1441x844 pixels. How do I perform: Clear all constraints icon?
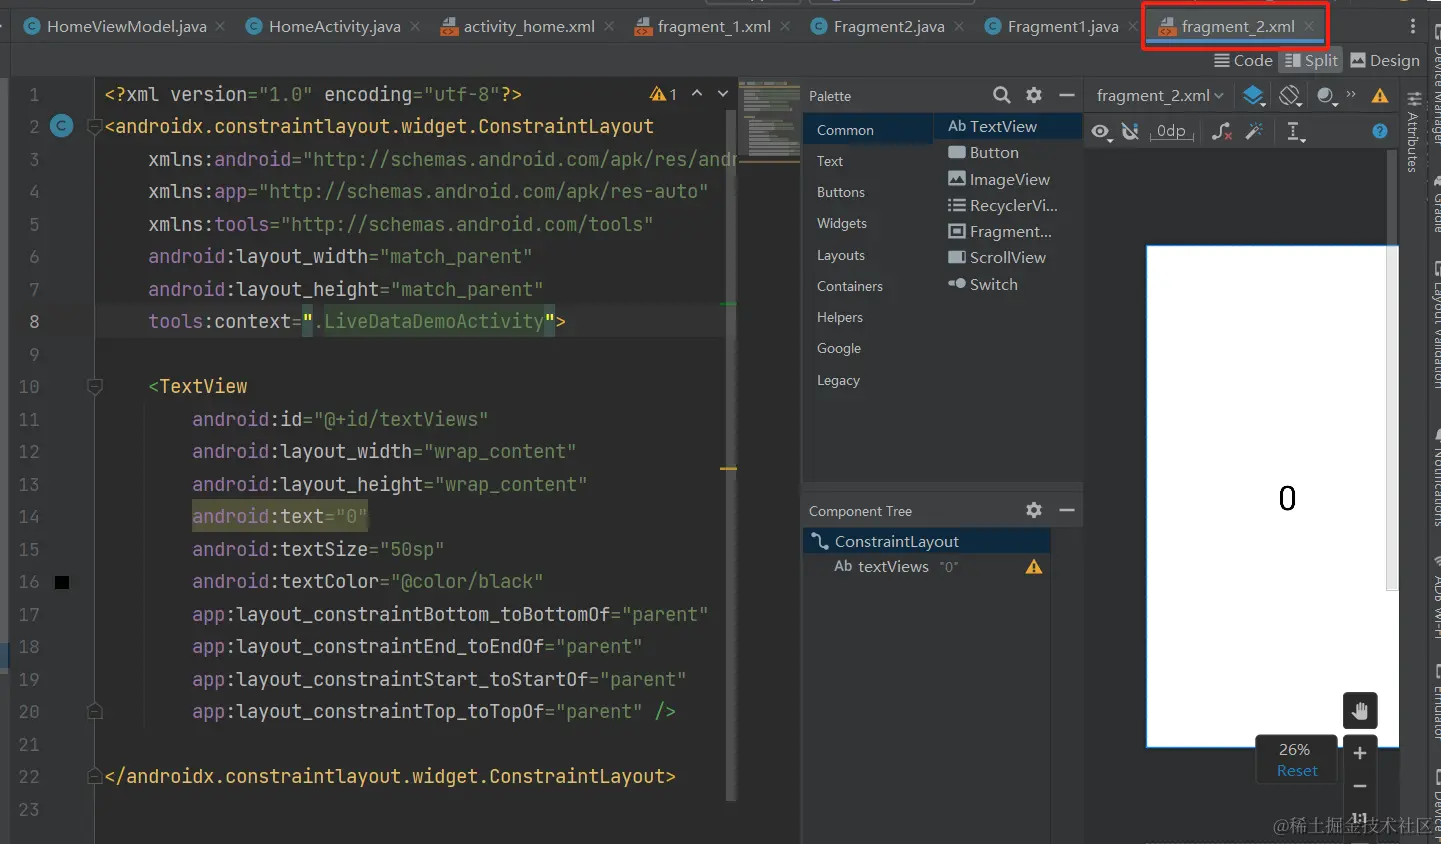pyautogui.click(x=1222, y=132)
